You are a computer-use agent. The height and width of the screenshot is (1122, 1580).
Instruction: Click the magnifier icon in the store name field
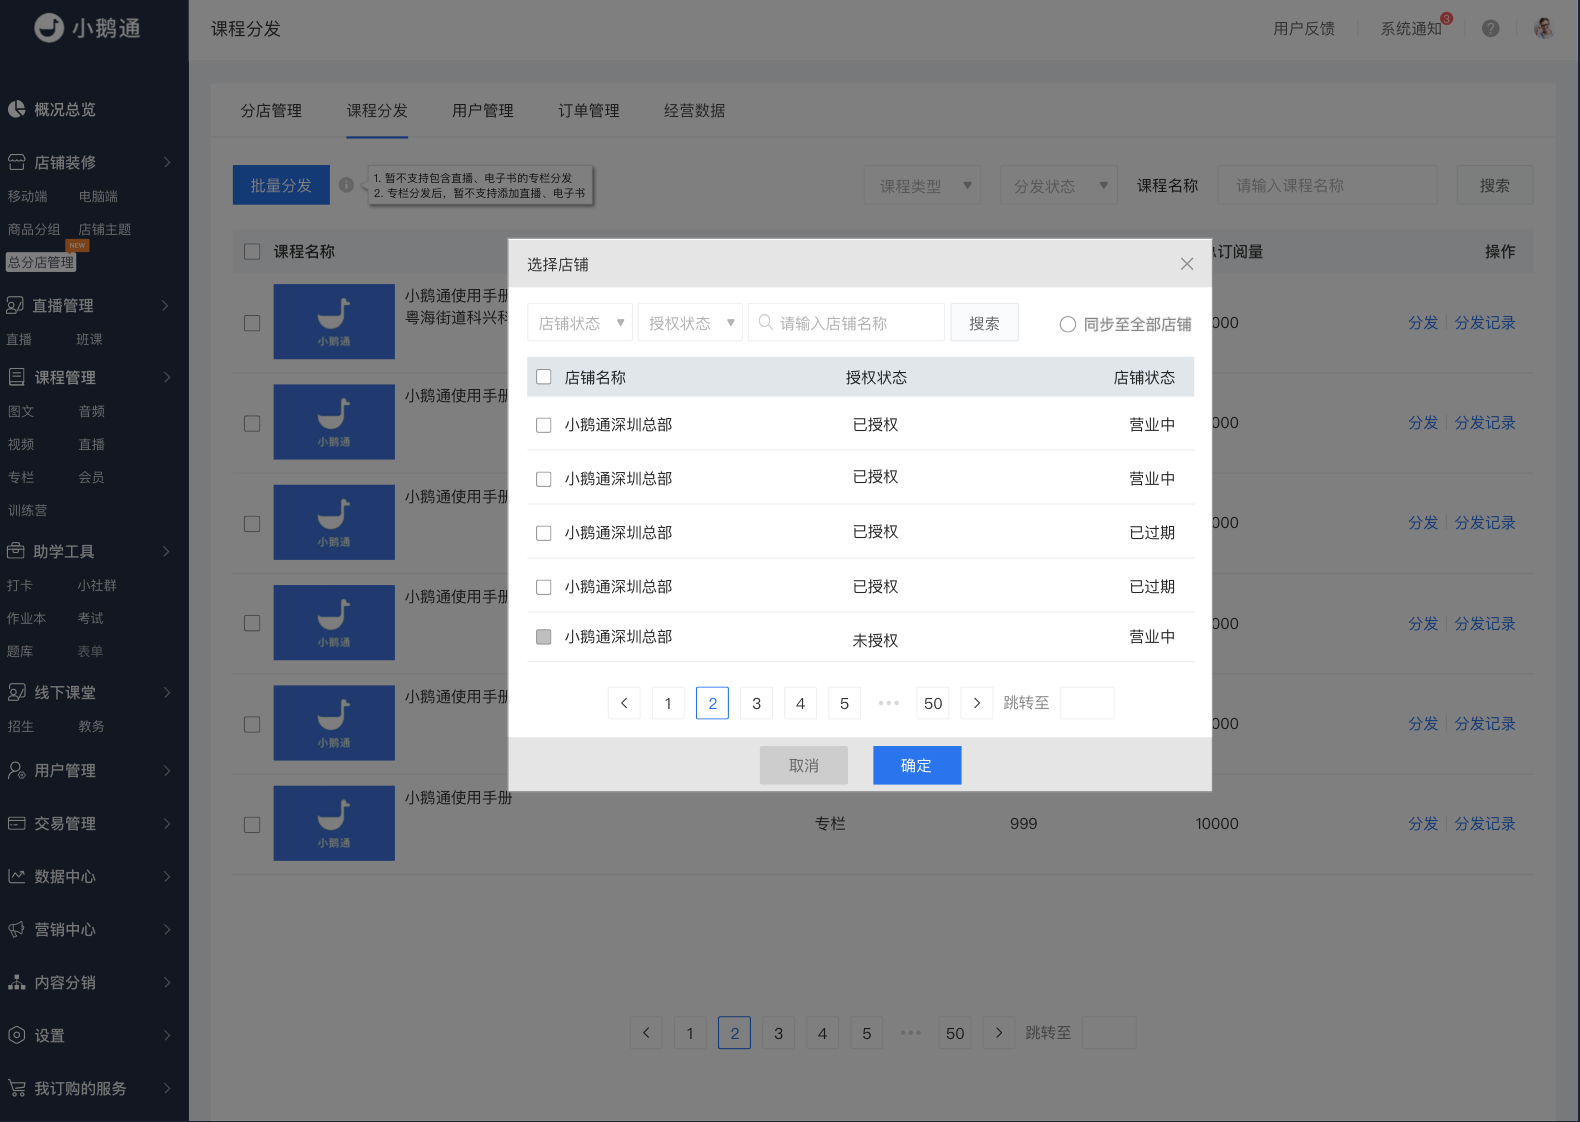click(766, 322)
